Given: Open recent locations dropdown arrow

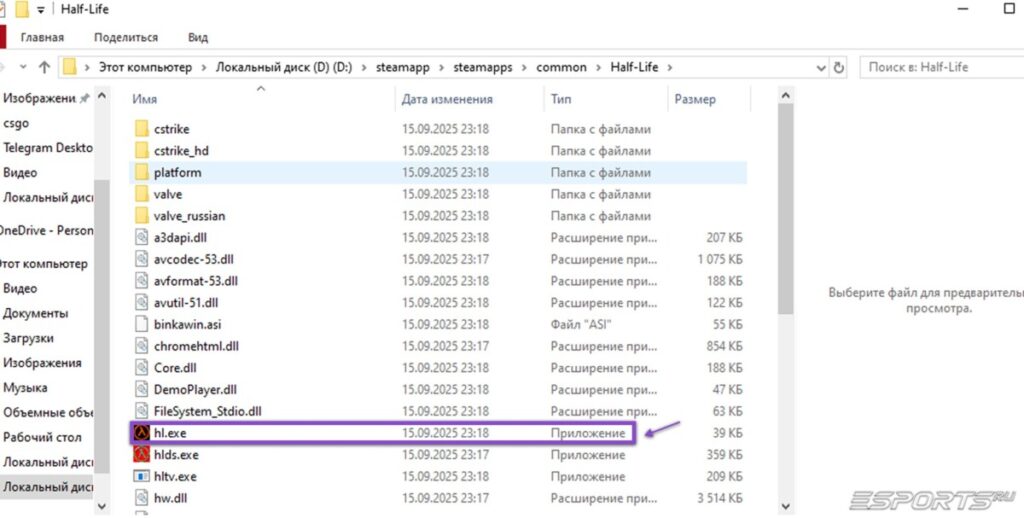Looking at the screenshot, I should pos(24,67).
